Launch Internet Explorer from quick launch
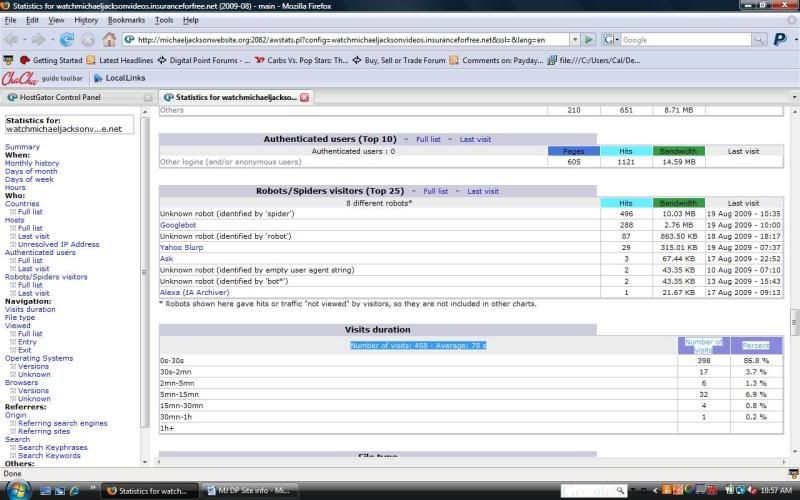The image size is (800, 500). coord(74,491)
